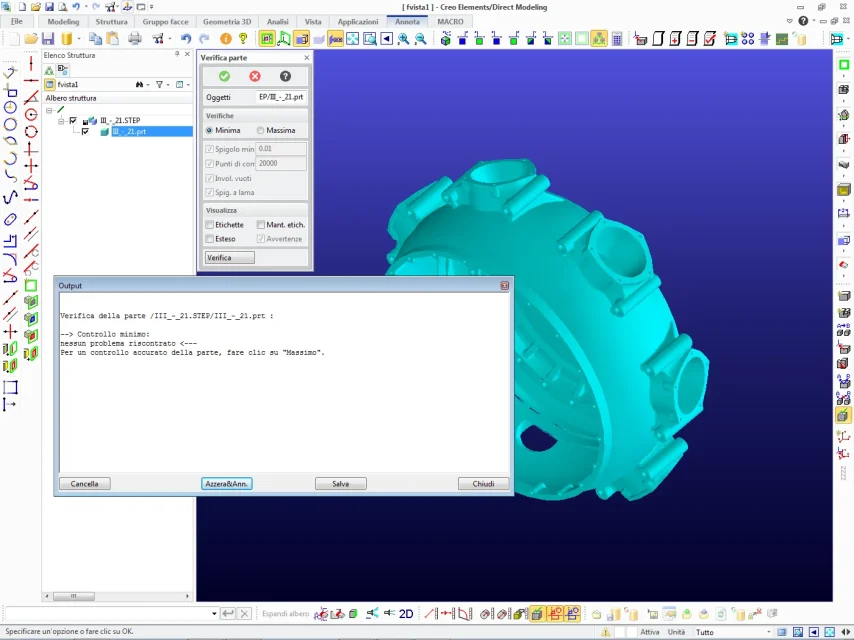Click the Punti di con value field 20000
This screenshot has width=854, height=640.
click(280, 163)
